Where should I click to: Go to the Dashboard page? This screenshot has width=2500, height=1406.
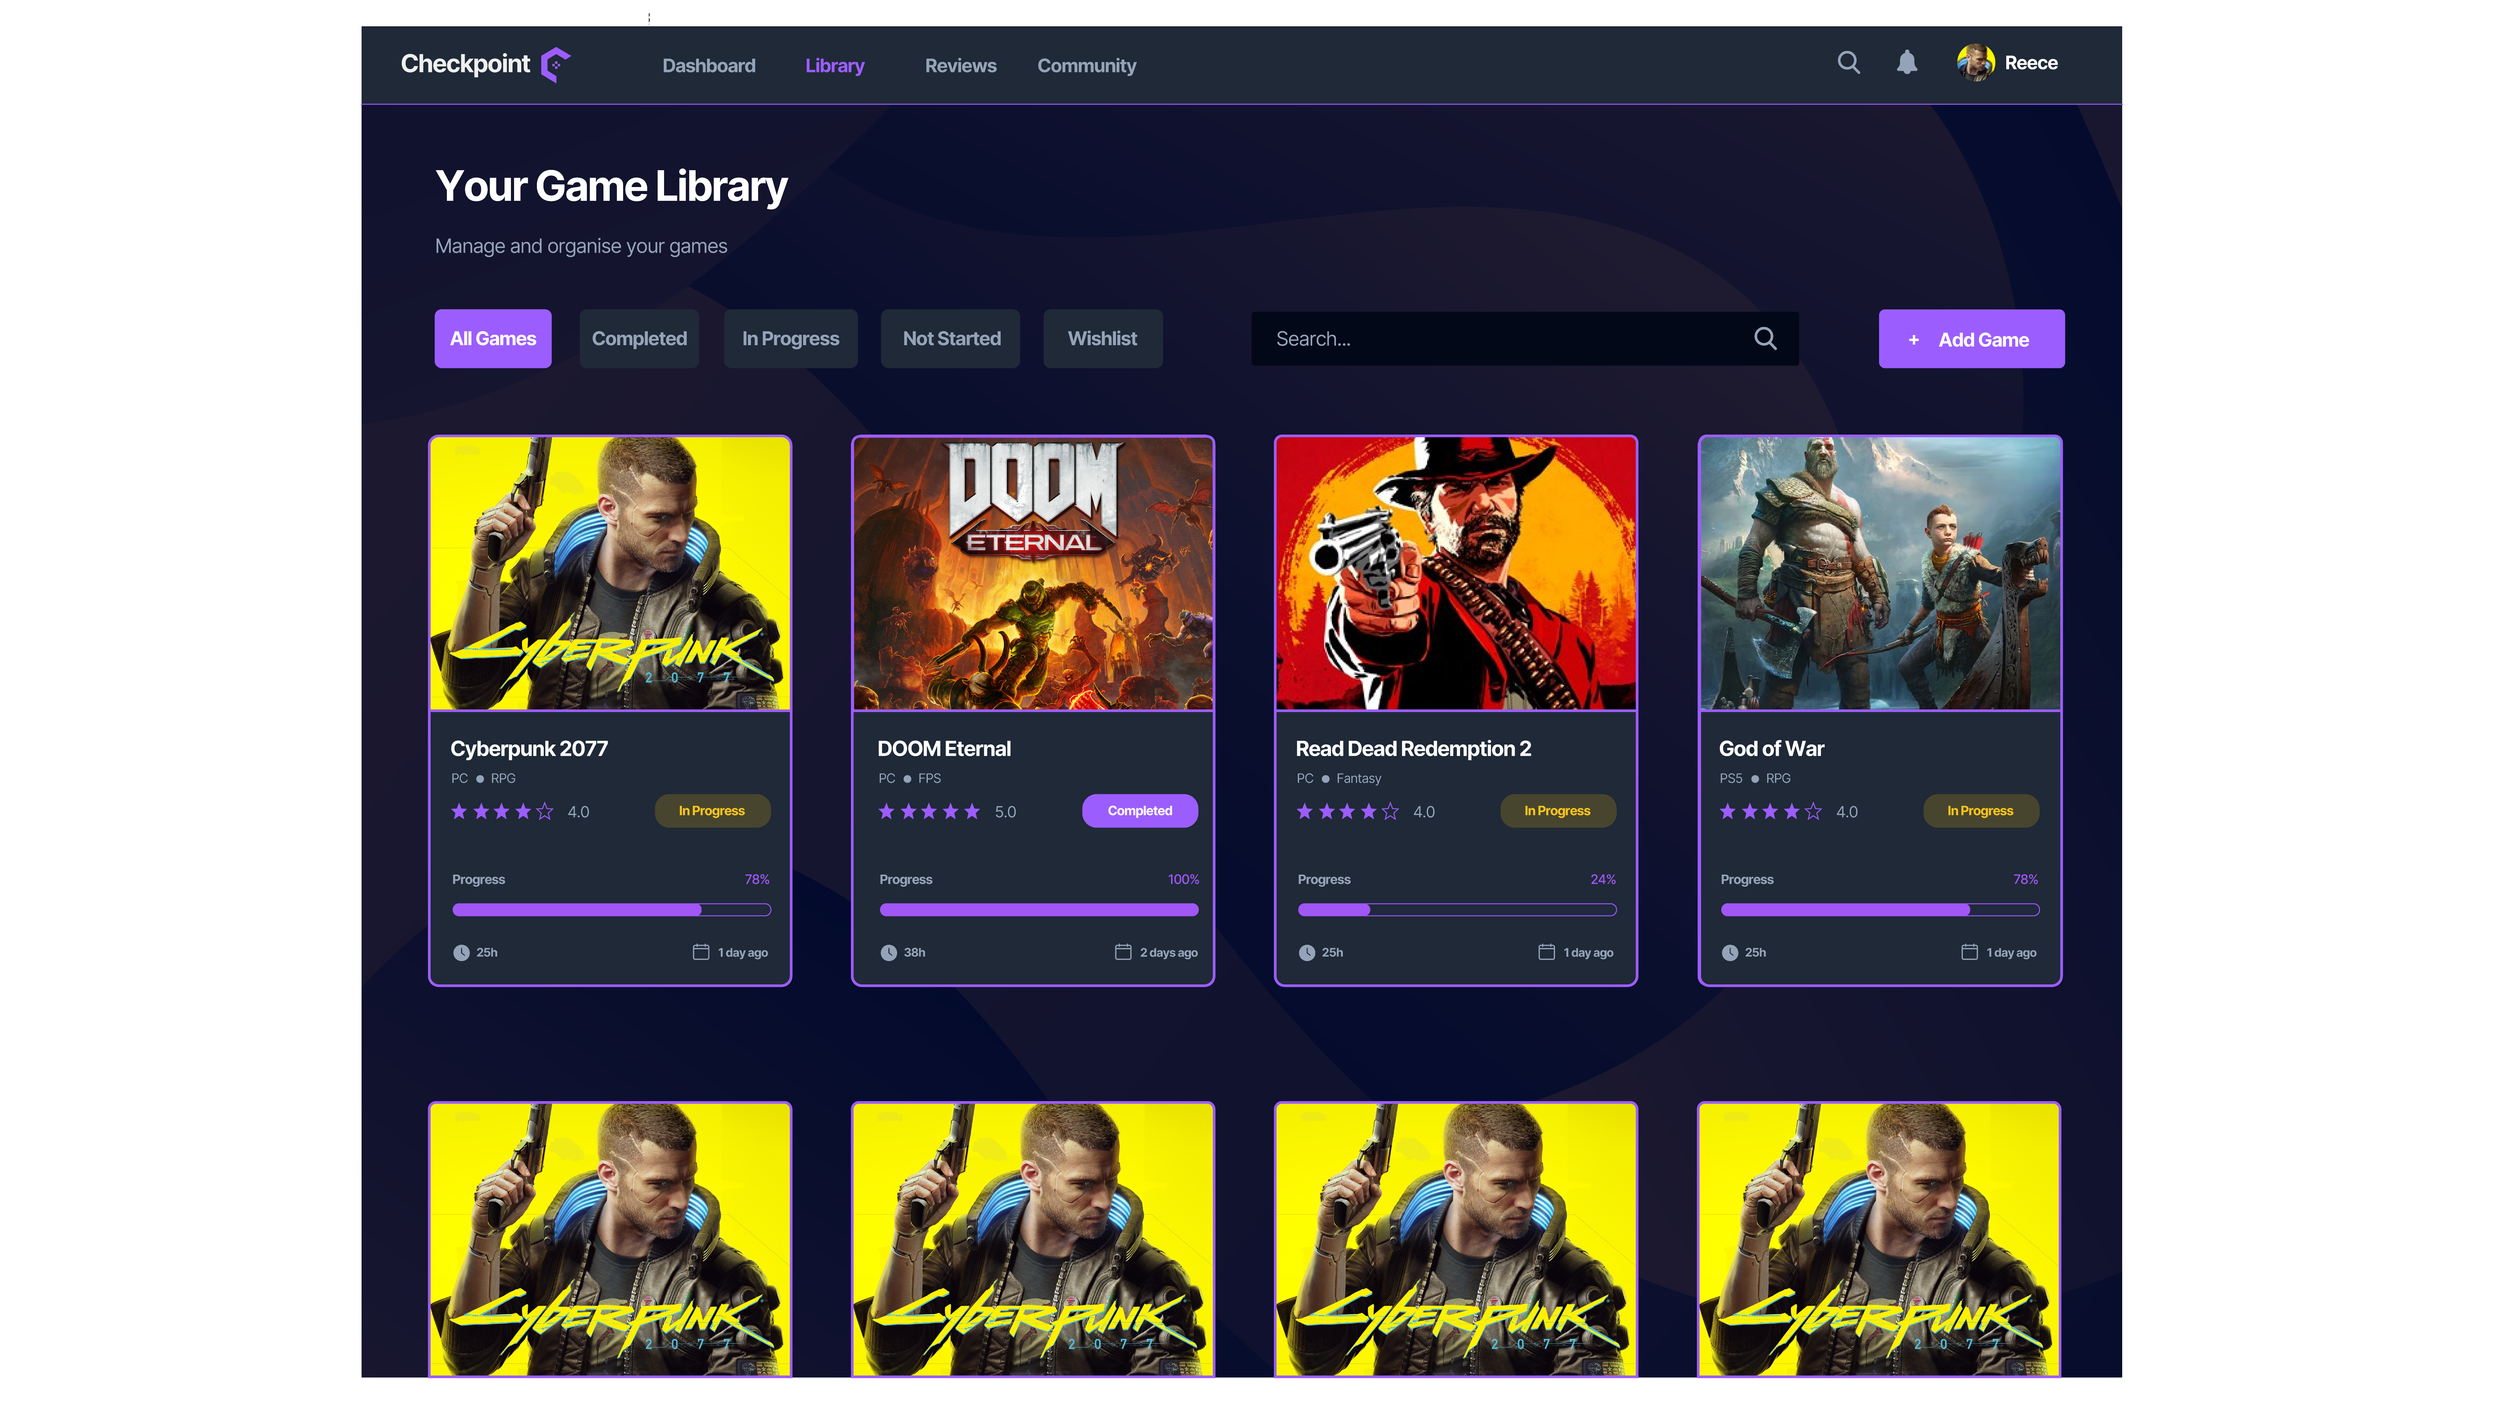pyautogui.click(x=709, y=66)
